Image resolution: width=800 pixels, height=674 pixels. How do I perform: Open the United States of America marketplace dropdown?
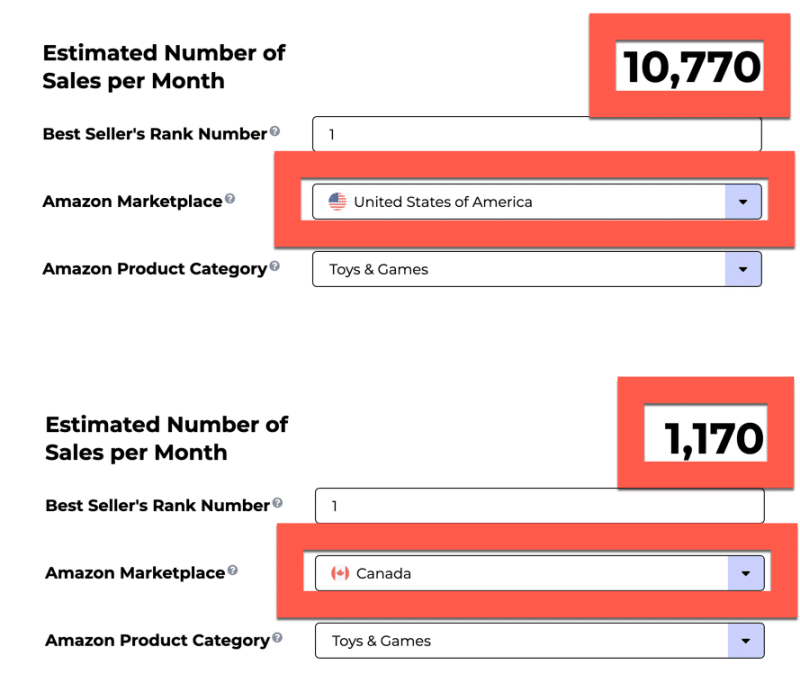tap(744, 201)
